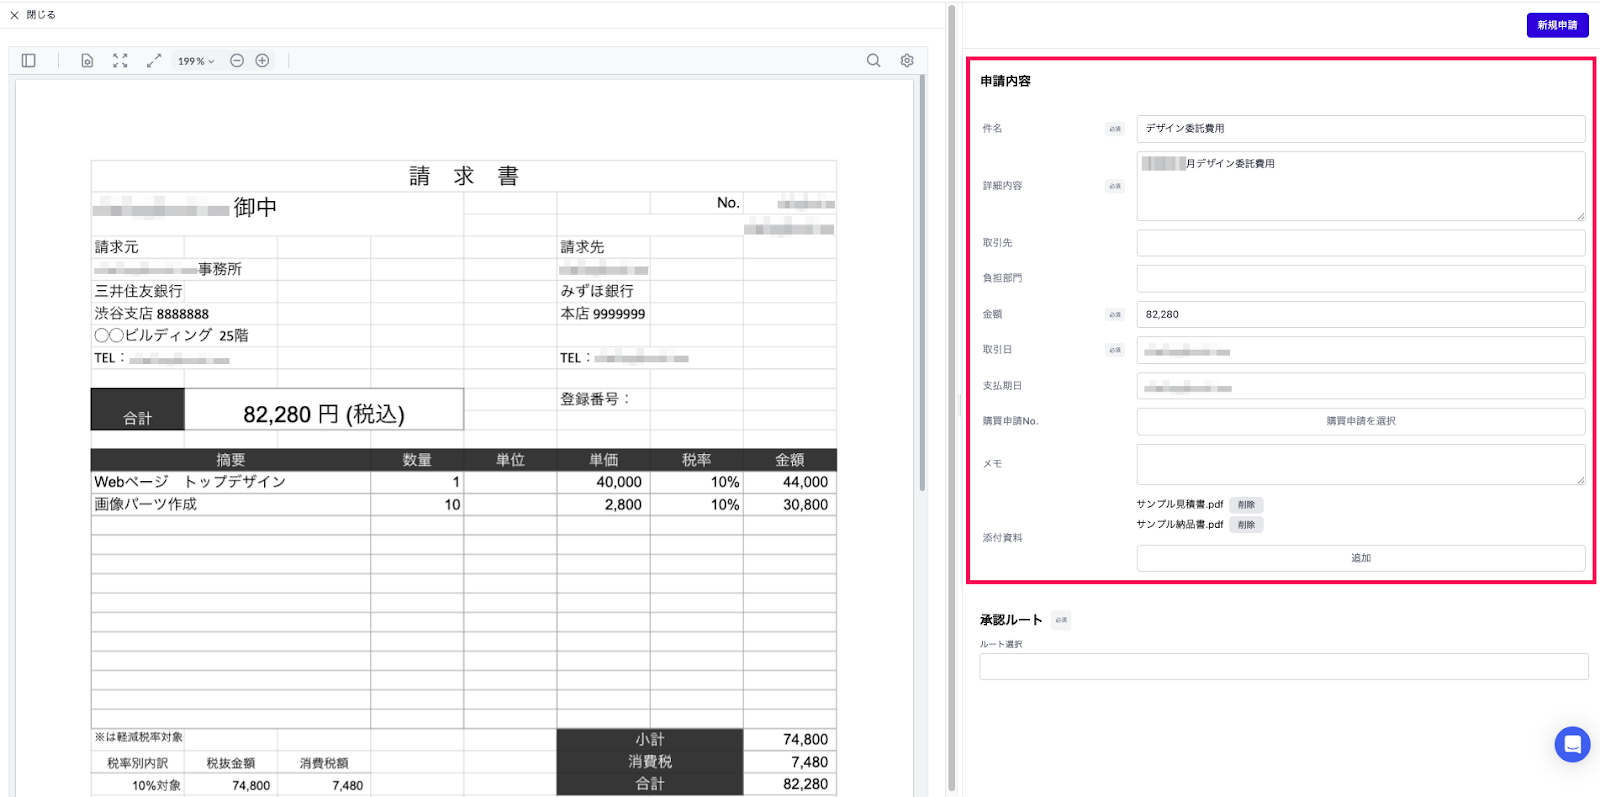Screen dimensions: 1600x797
Task: Focus the 件名 input field
Action: [1361, 129]
